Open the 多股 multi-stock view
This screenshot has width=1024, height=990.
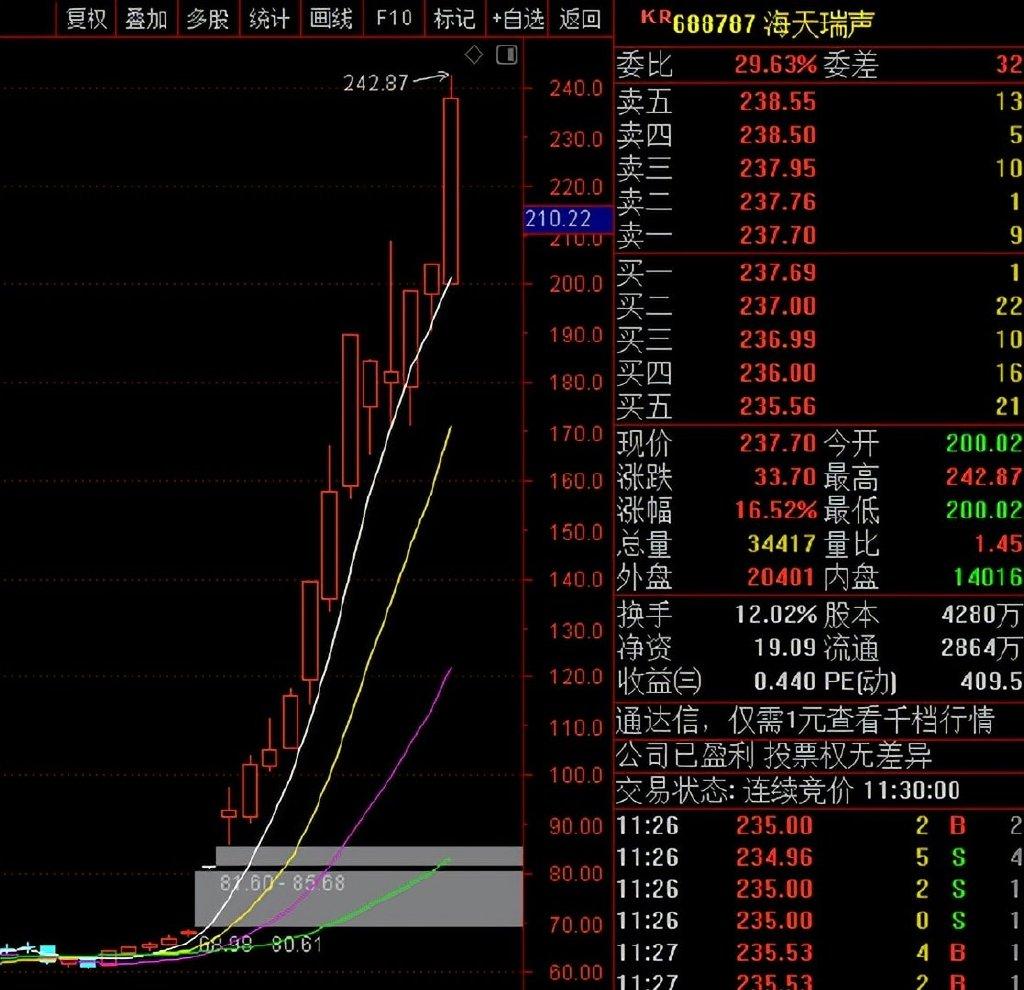point(207,18)
